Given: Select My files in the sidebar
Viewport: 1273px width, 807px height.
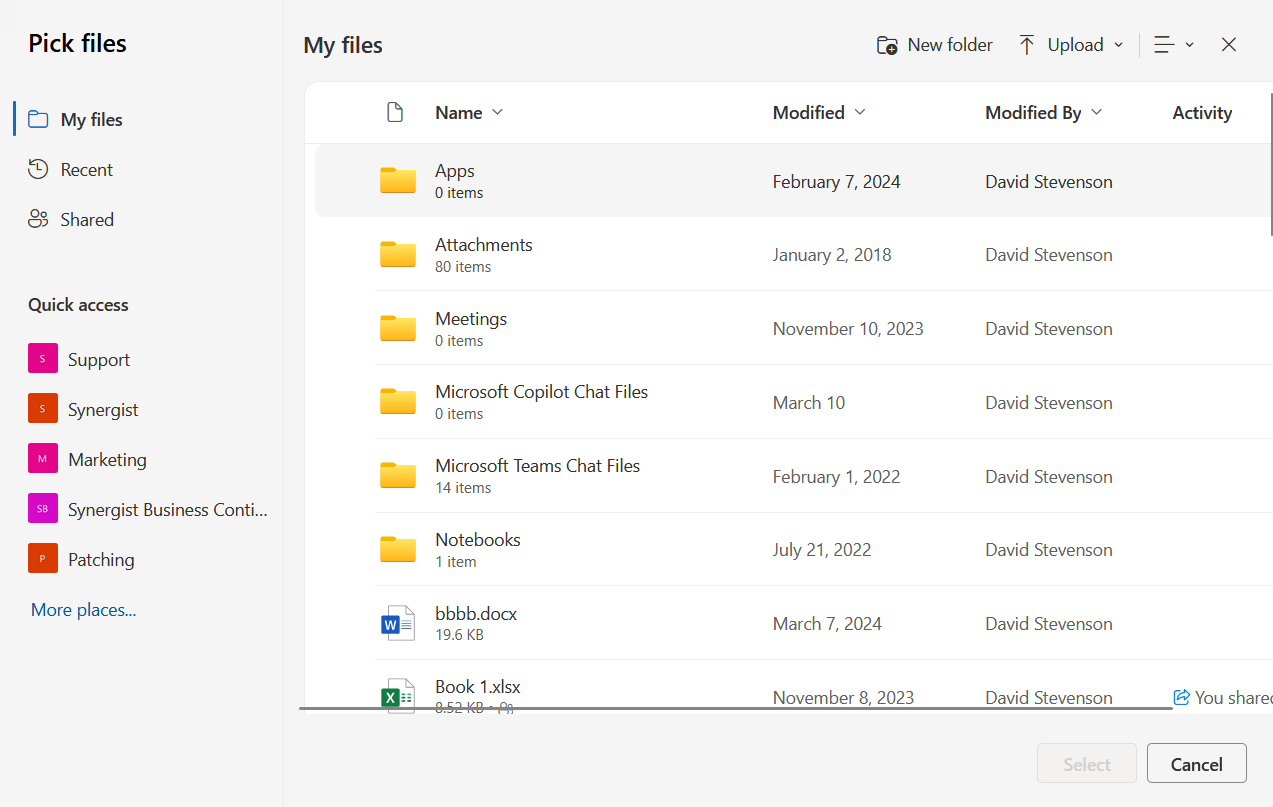Looking at the screenshot, I should coord(91,119).
